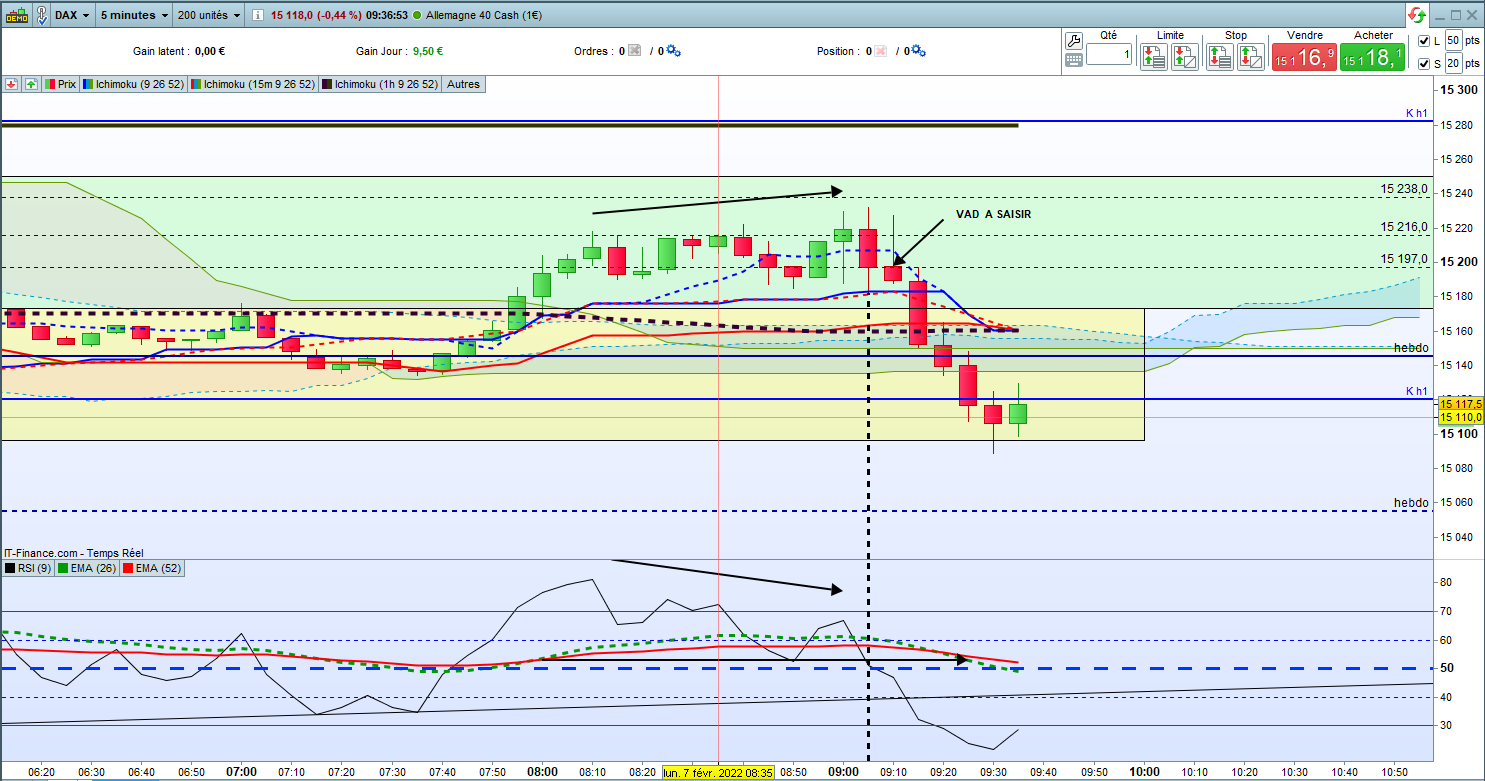Select the EMA (26) indicator tab

click(x=88, y=569)
